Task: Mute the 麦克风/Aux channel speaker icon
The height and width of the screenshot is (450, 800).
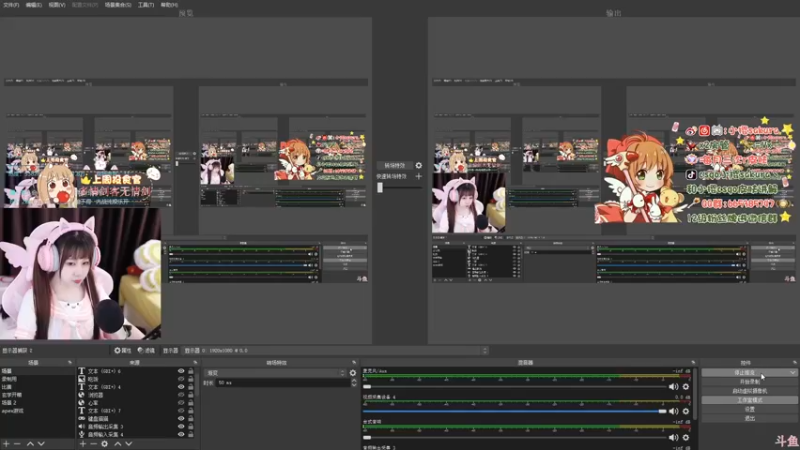Action: [673, 387]
